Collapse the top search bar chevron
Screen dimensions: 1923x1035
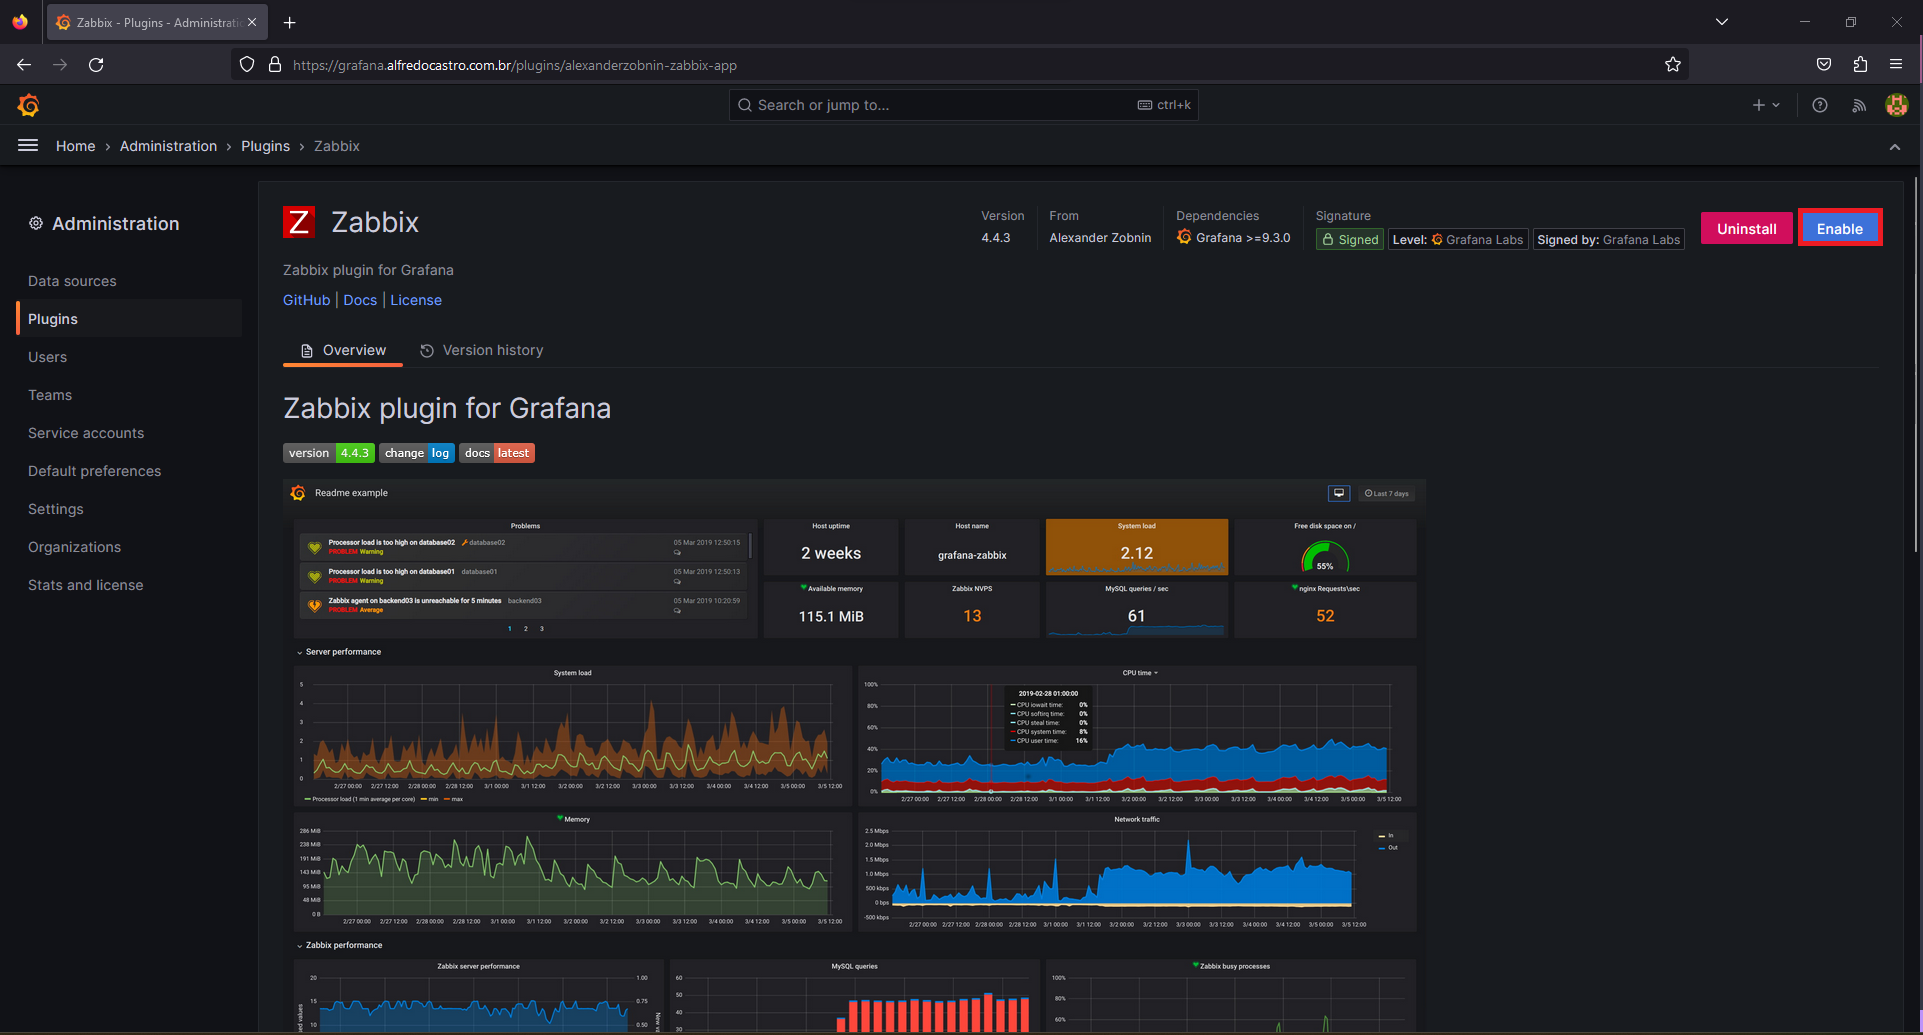[1895, 147]
